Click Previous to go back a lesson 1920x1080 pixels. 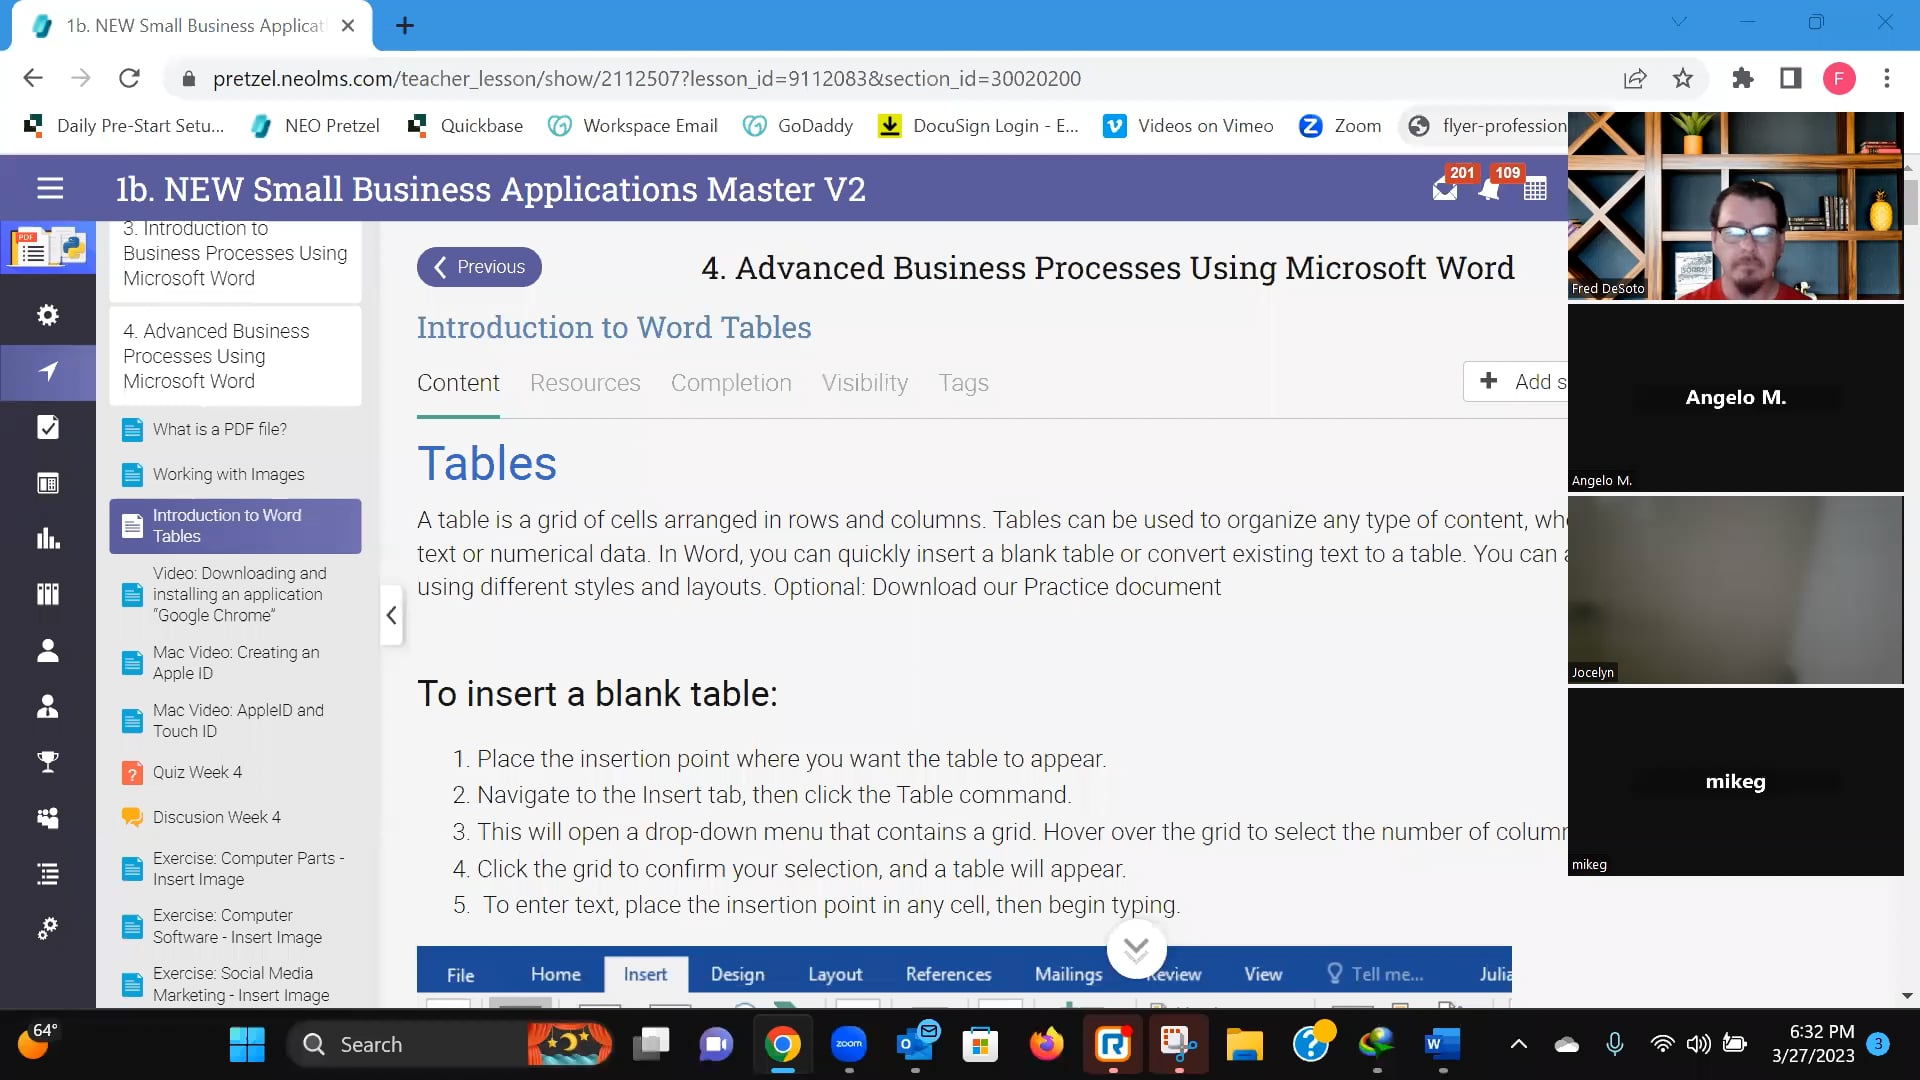(x=478, y=267)
